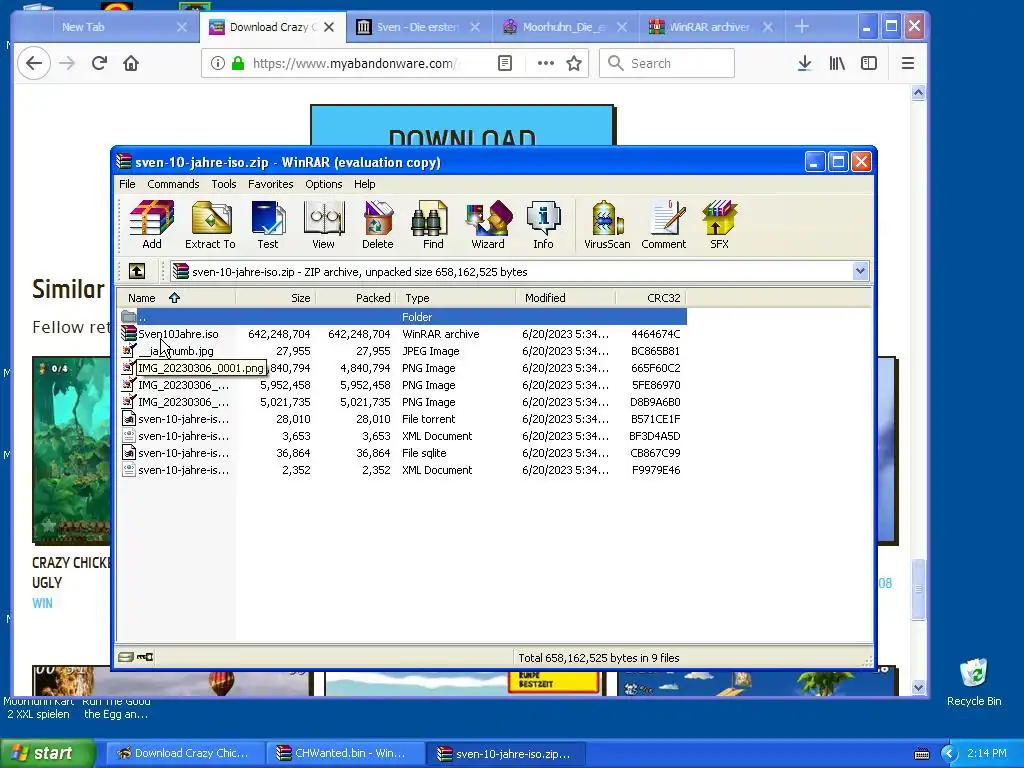Sort files by Packed column
Image resolution: width=1024 pixels, height=768 pixels.
pyautogui.click(x=356, y=298)
